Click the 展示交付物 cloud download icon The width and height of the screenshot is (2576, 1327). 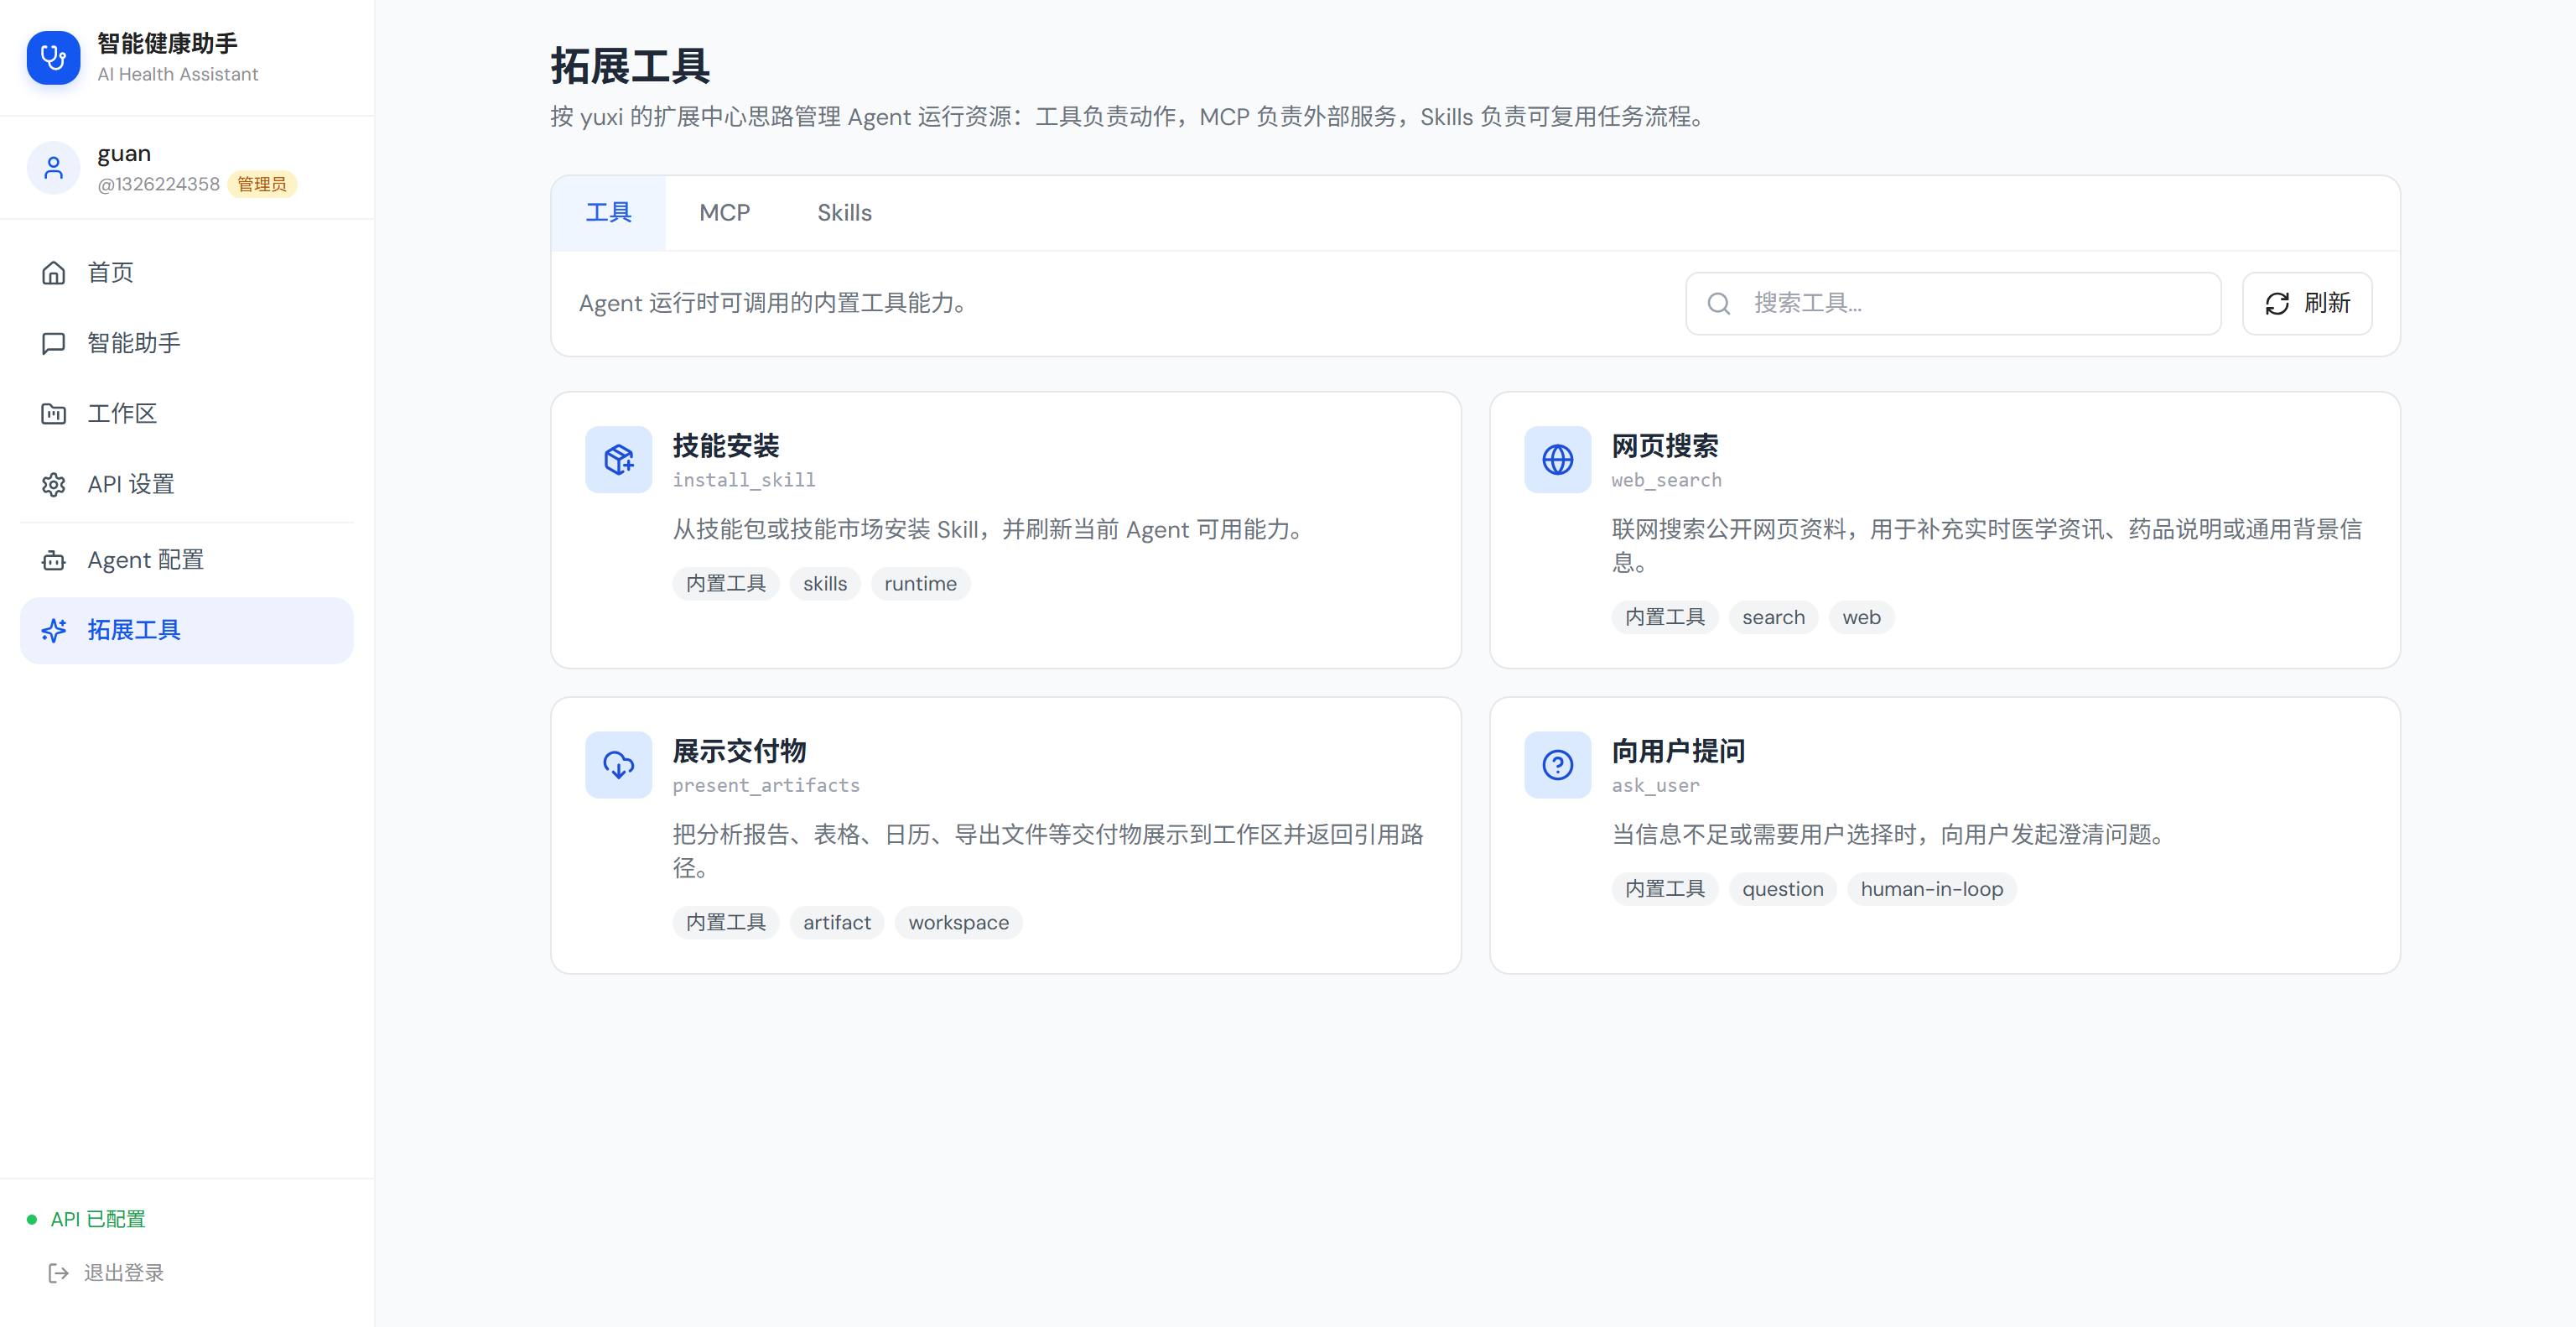[618, 764]
